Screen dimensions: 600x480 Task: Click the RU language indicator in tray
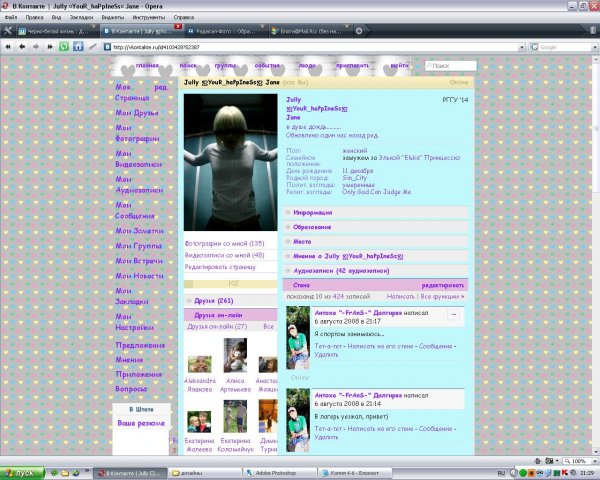(x=501, y=473)
